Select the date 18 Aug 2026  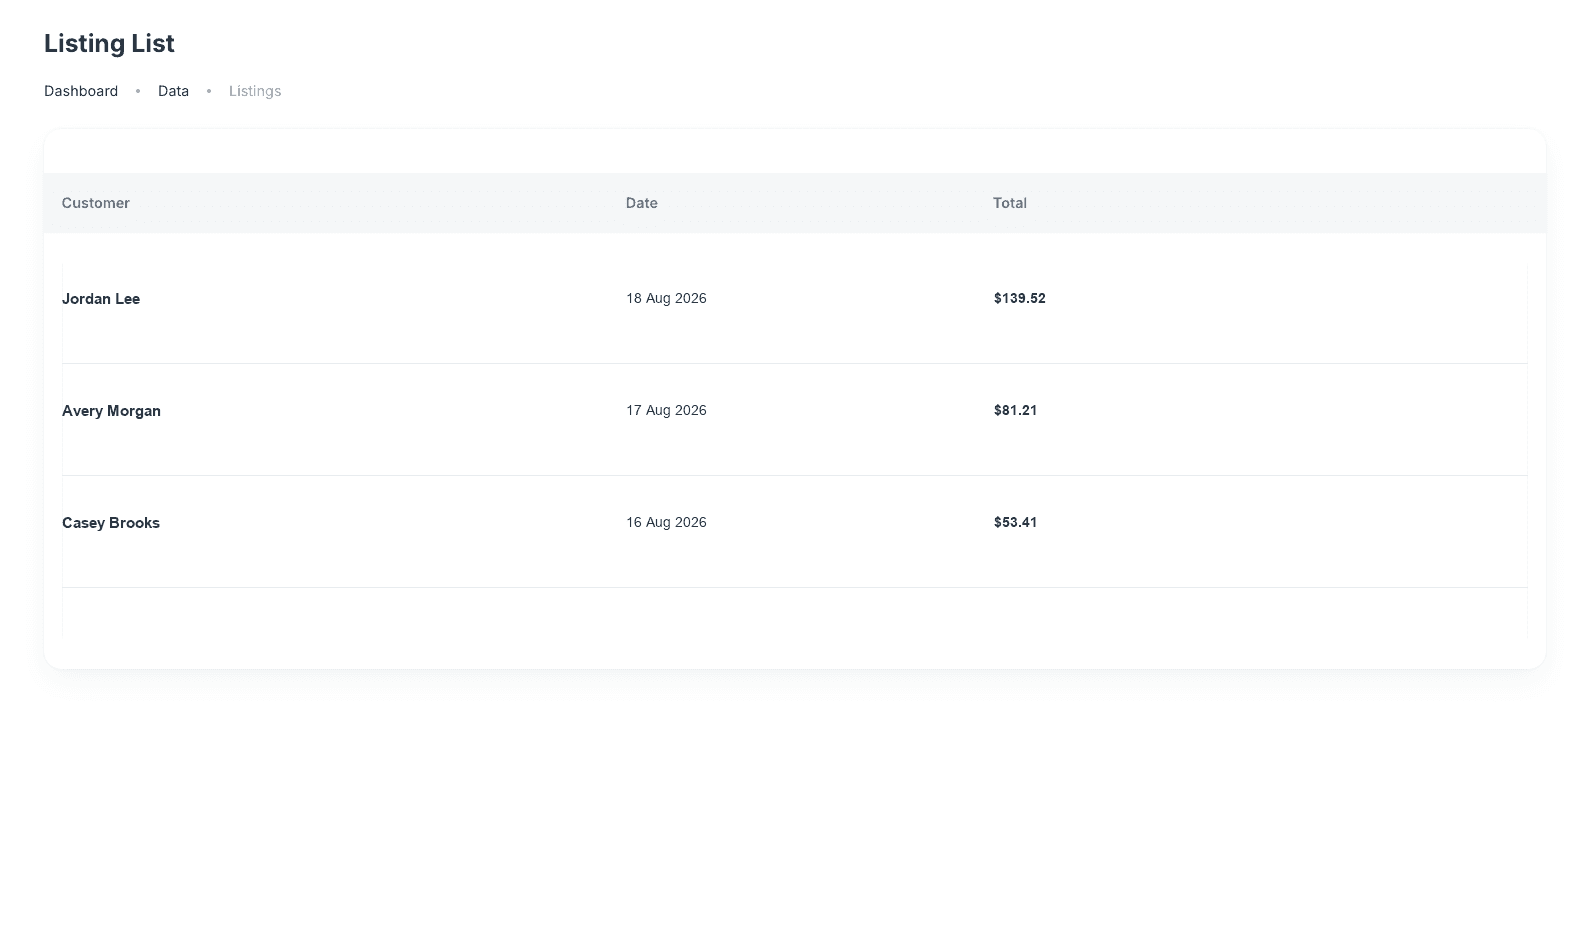(x=666, y=298)
